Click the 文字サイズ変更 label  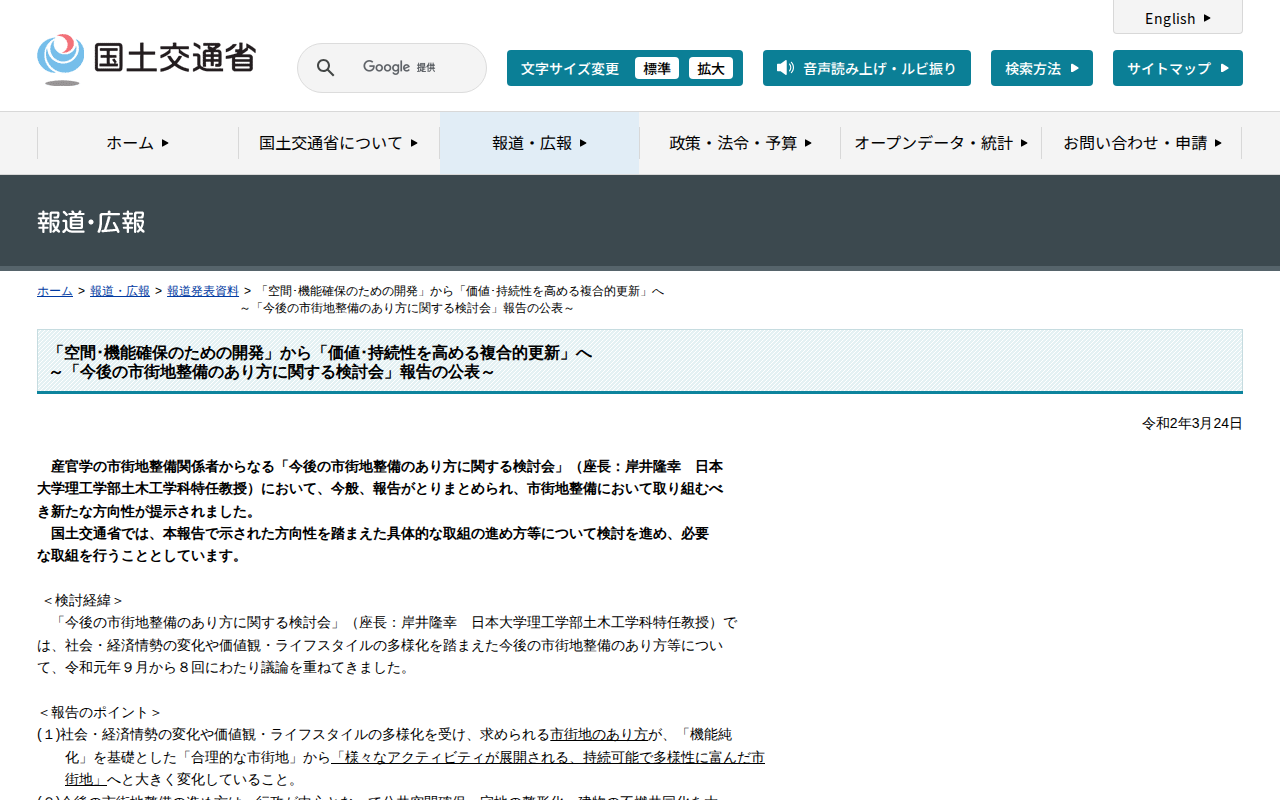(x=570, y=69)
